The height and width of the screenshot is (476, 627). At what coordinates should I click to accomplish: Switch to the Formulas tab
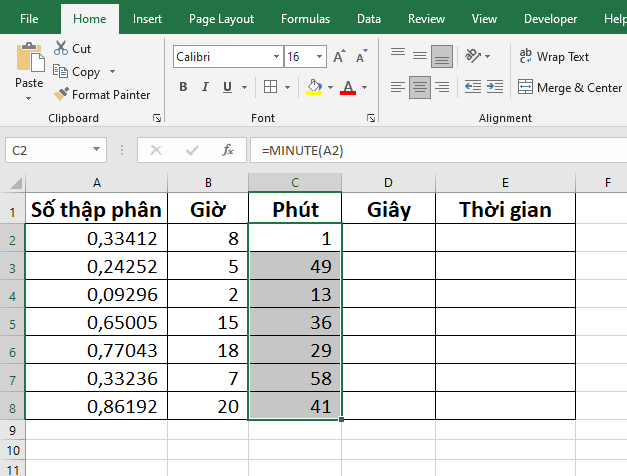(305, 18)
